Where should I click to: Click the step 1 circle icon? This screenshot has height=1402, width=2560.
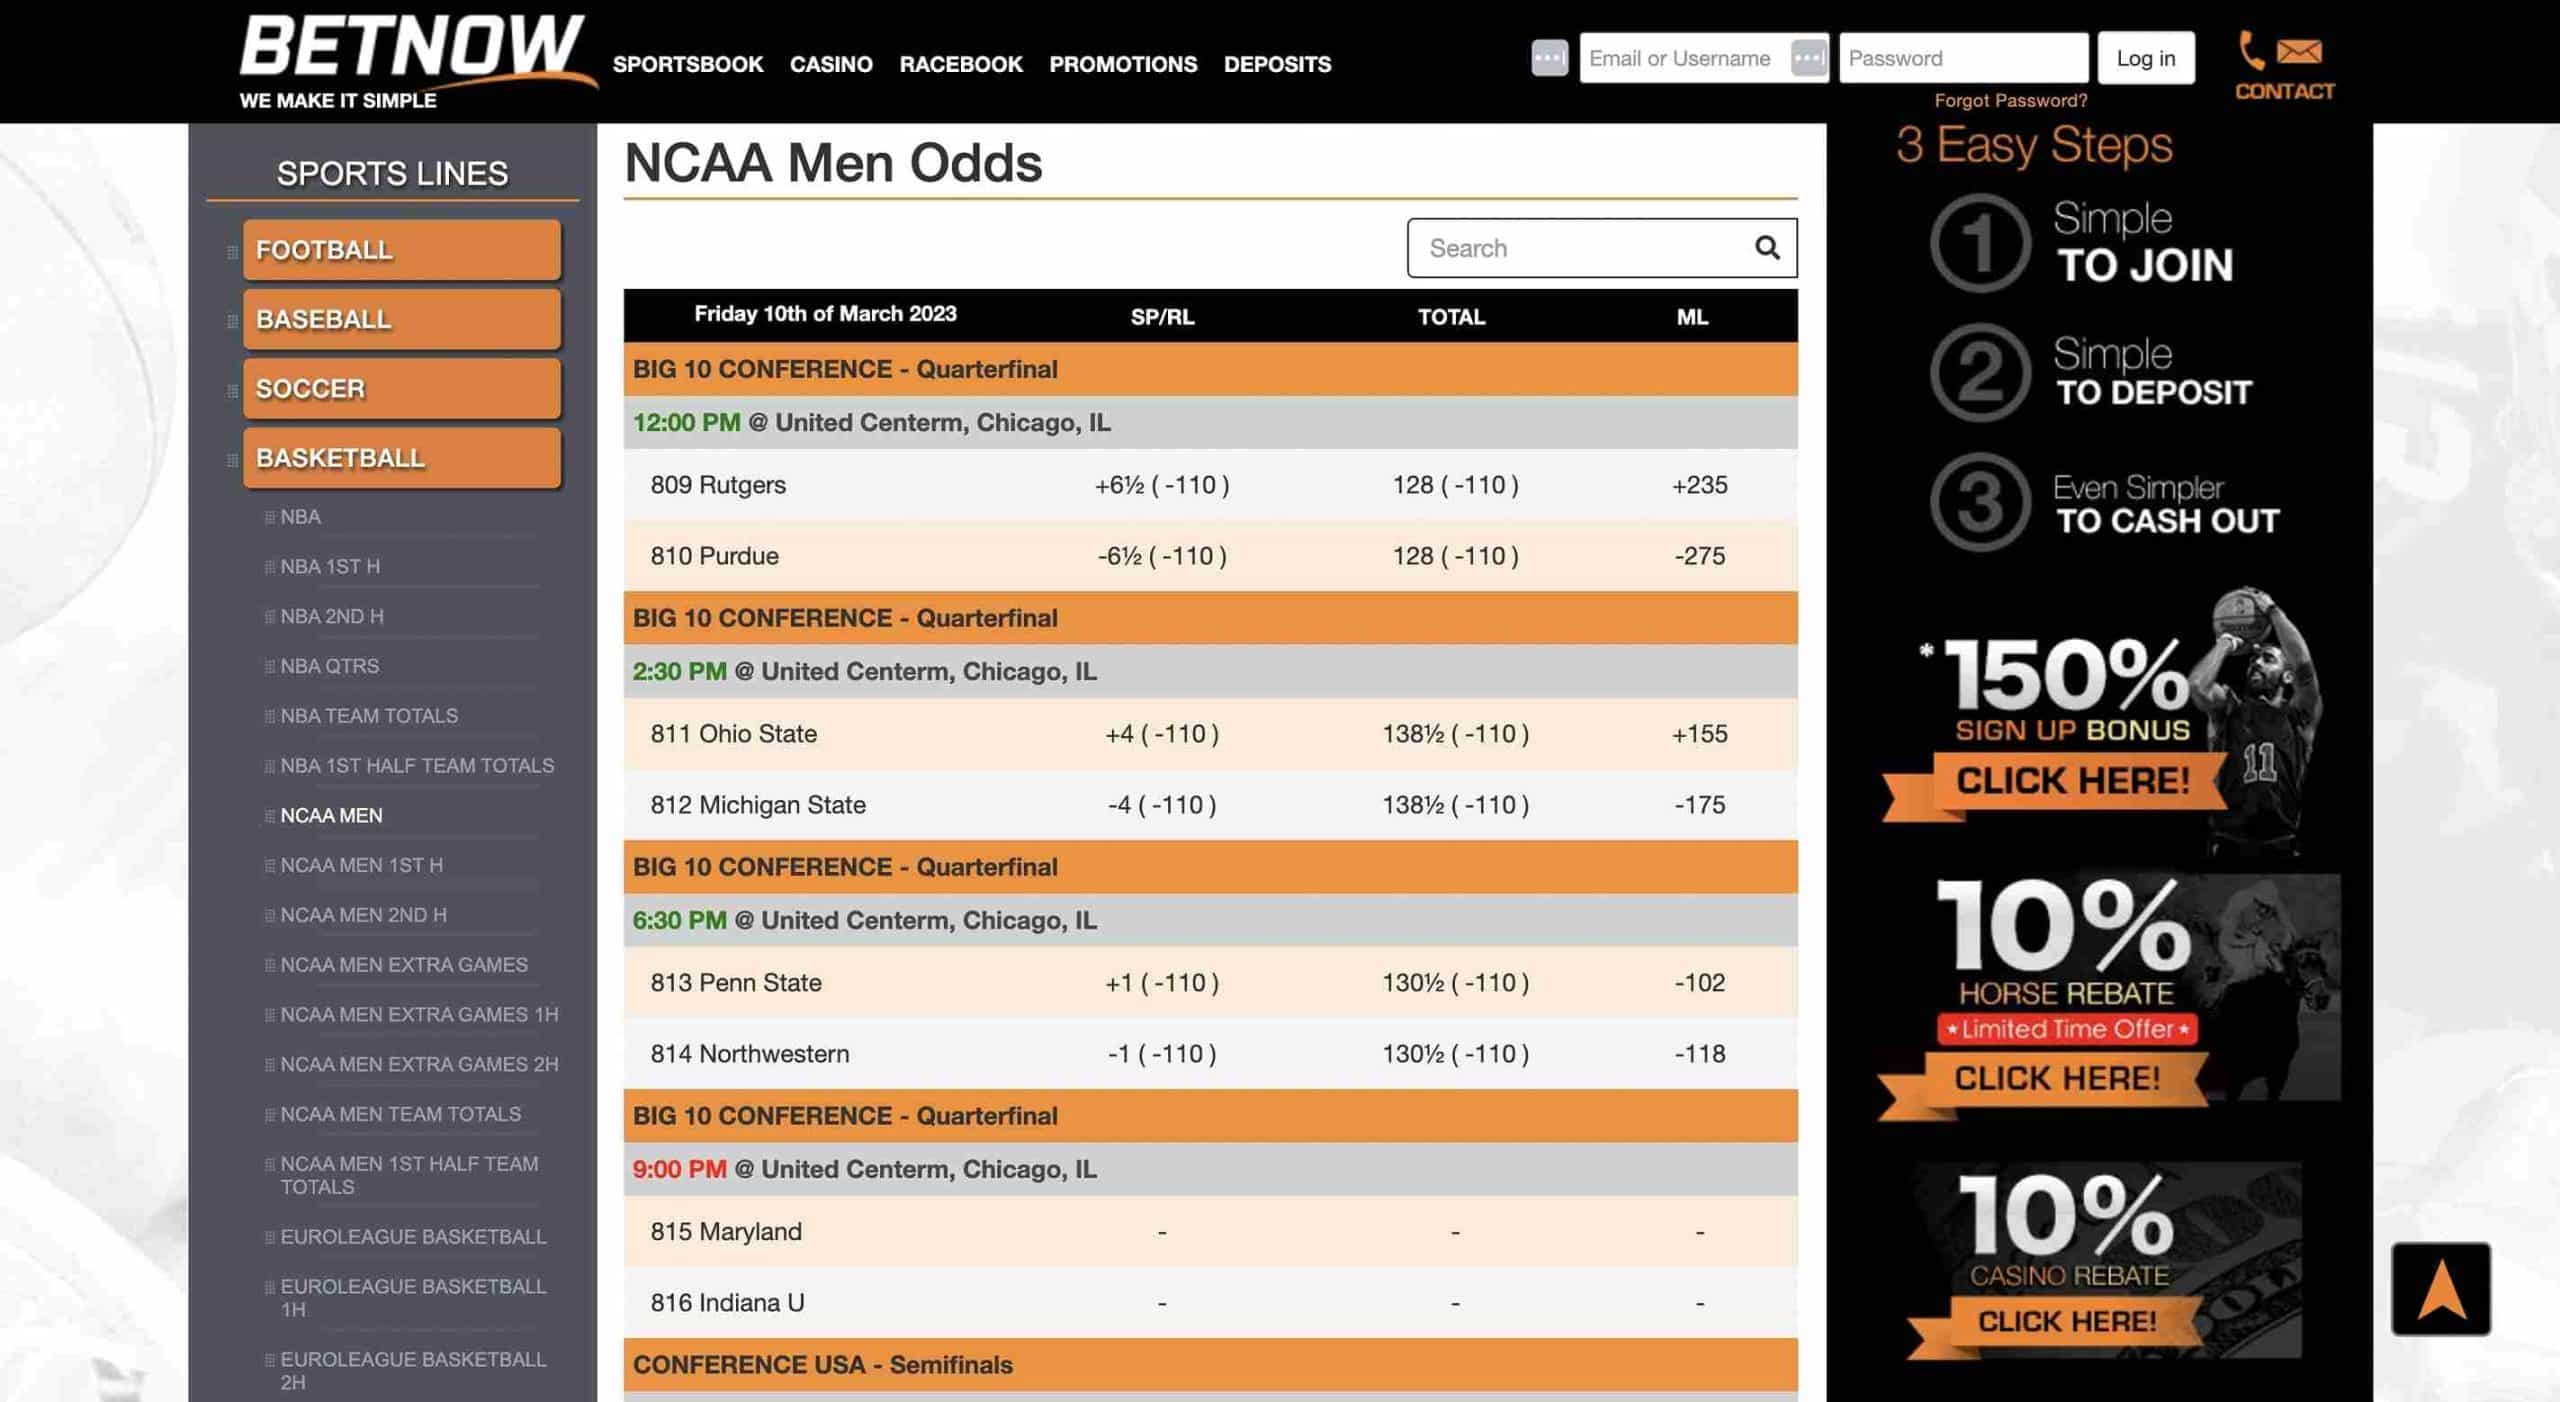click(x=1979, y=243)
